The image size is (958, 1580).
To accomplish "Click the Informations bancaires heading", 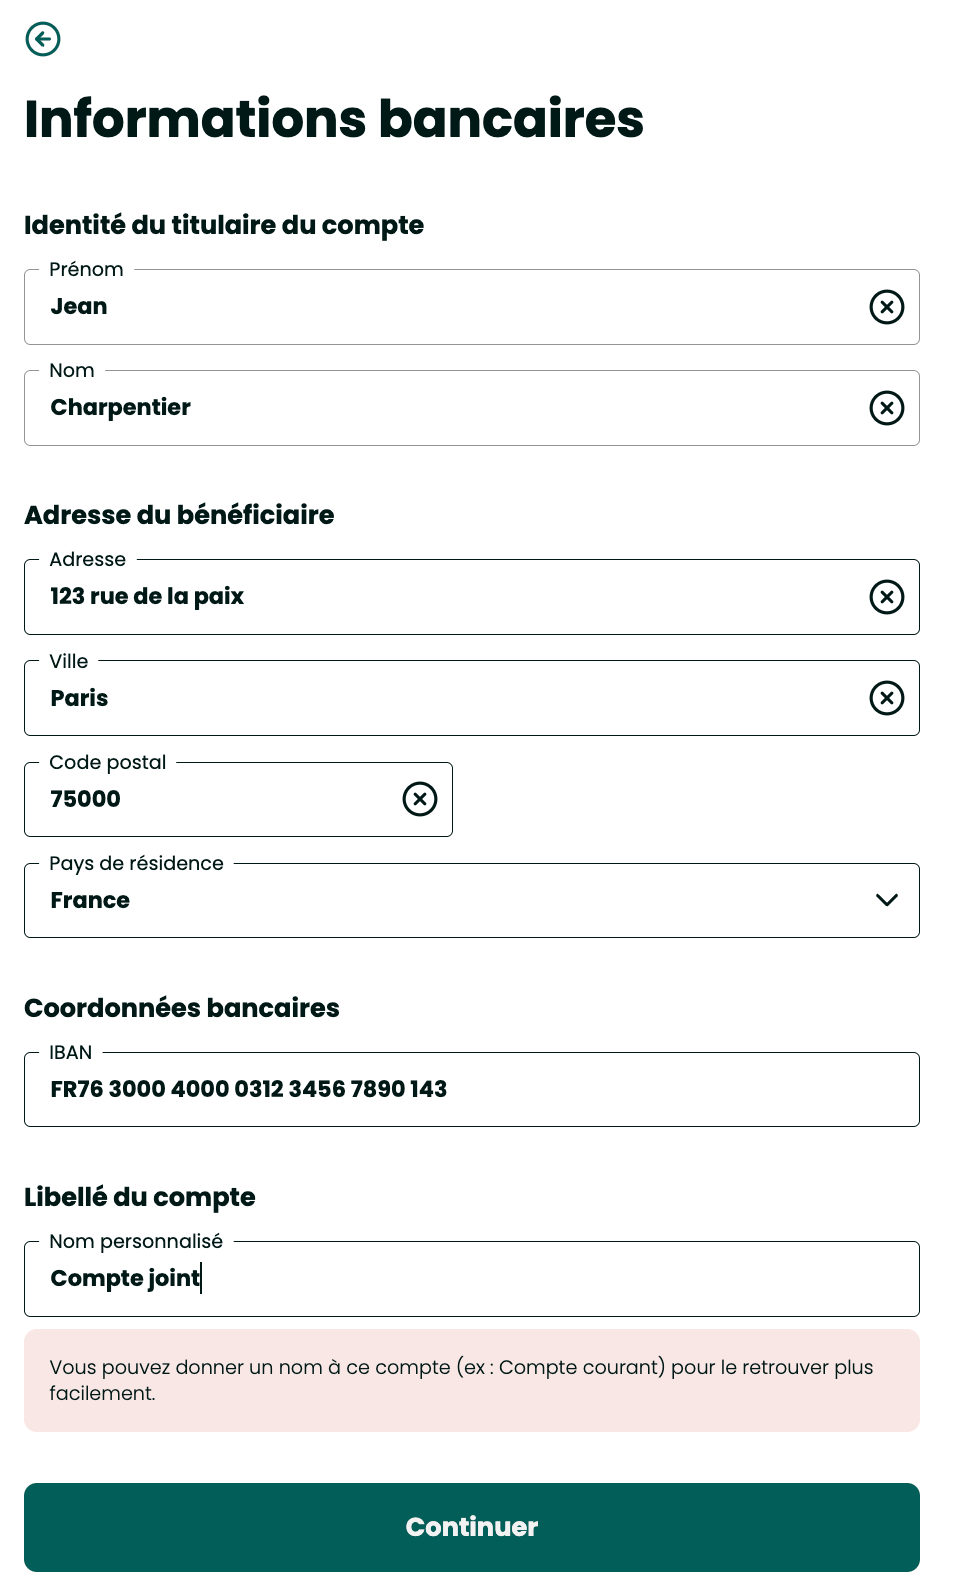I will coord(334,119).
